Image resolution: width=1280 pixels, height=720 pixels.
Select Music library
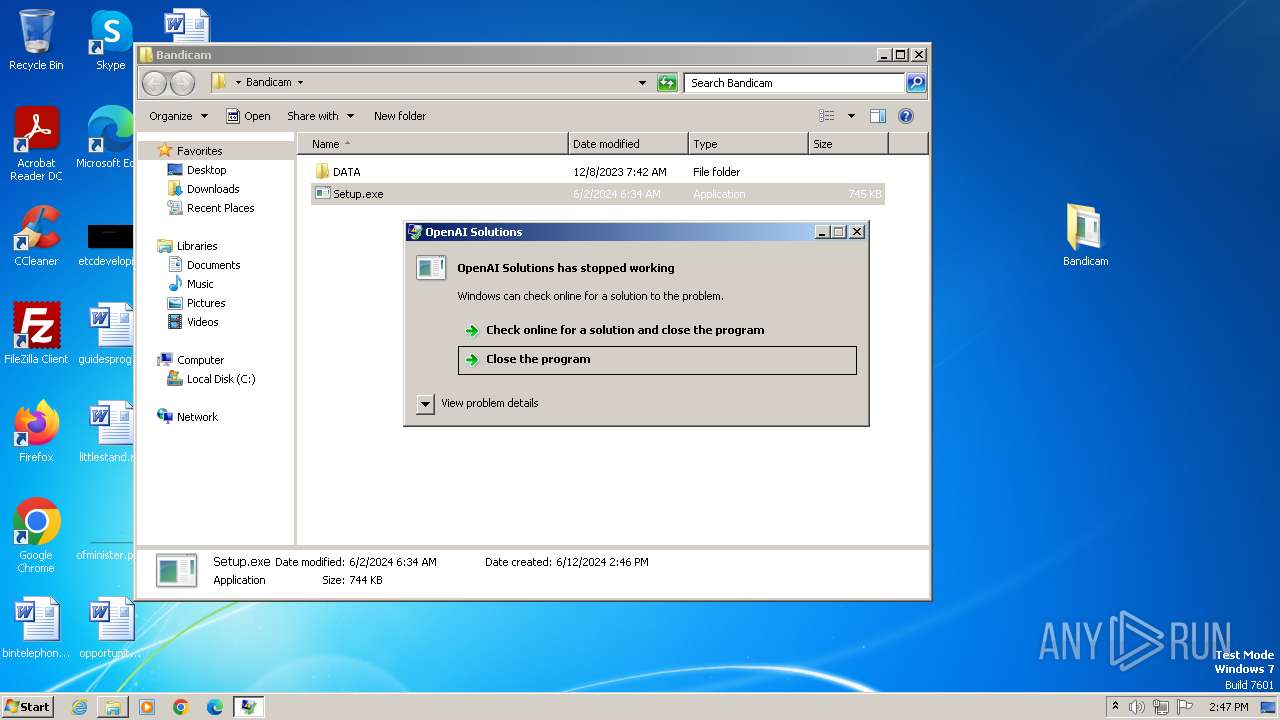click(200, 284)
